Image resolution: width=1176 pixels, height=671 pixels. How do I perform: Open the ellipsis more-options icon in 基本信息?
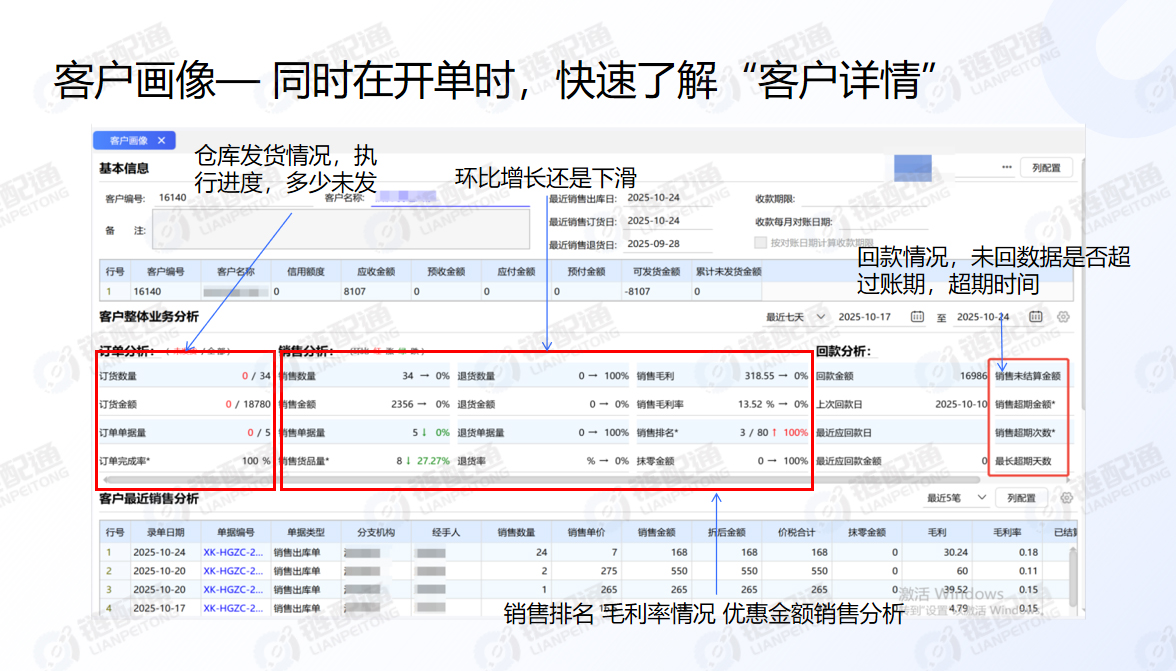1004,167
